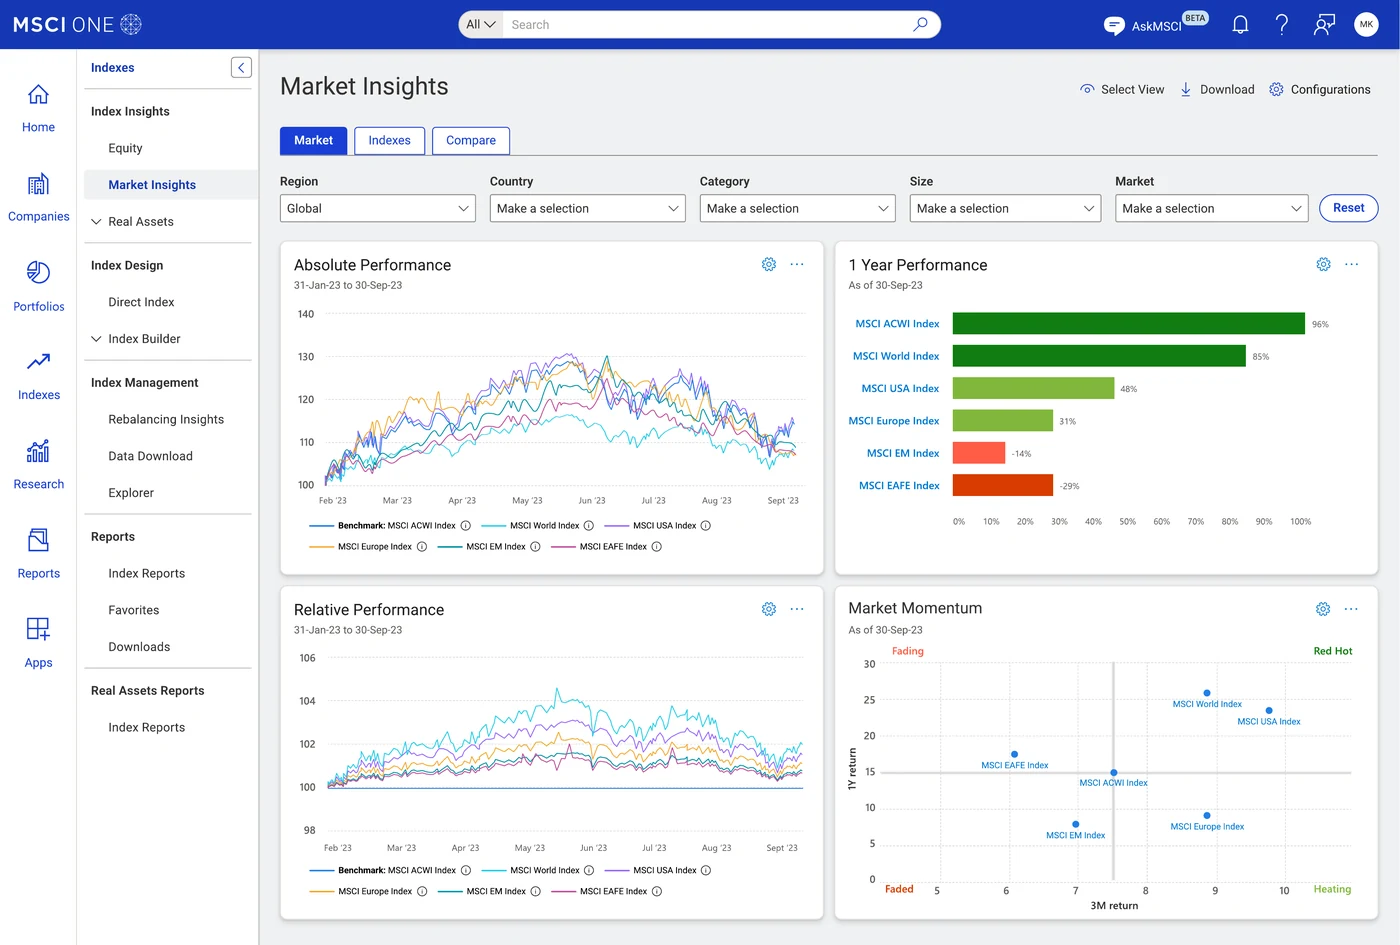This screenshot has height=945, width=1400.
Task: Open Market Momentum settings gear
Action: [x=1323, y=609]
